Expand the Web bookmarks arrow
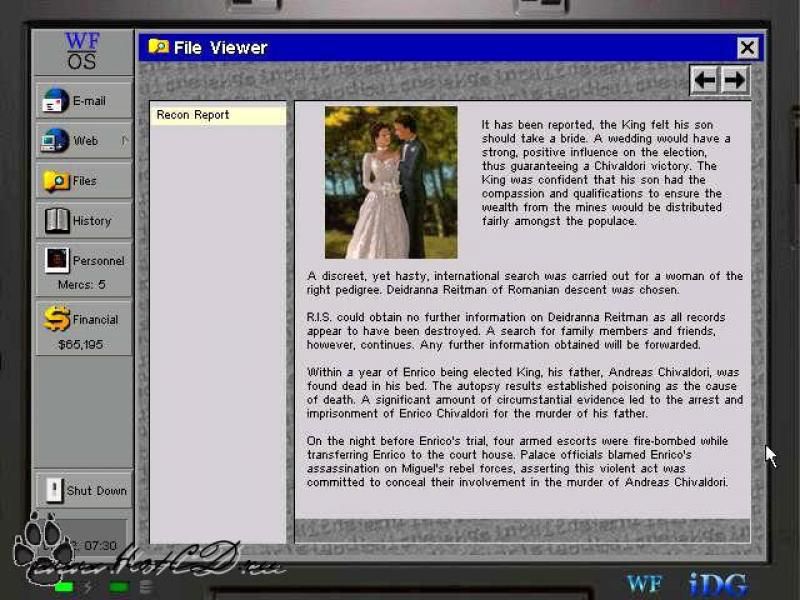 coord(125,141)
